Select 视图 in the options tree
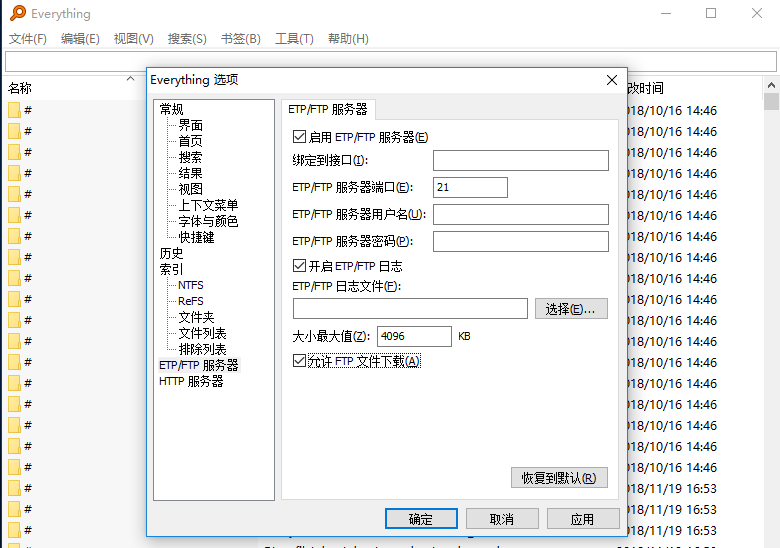 (x=191, y=189)
